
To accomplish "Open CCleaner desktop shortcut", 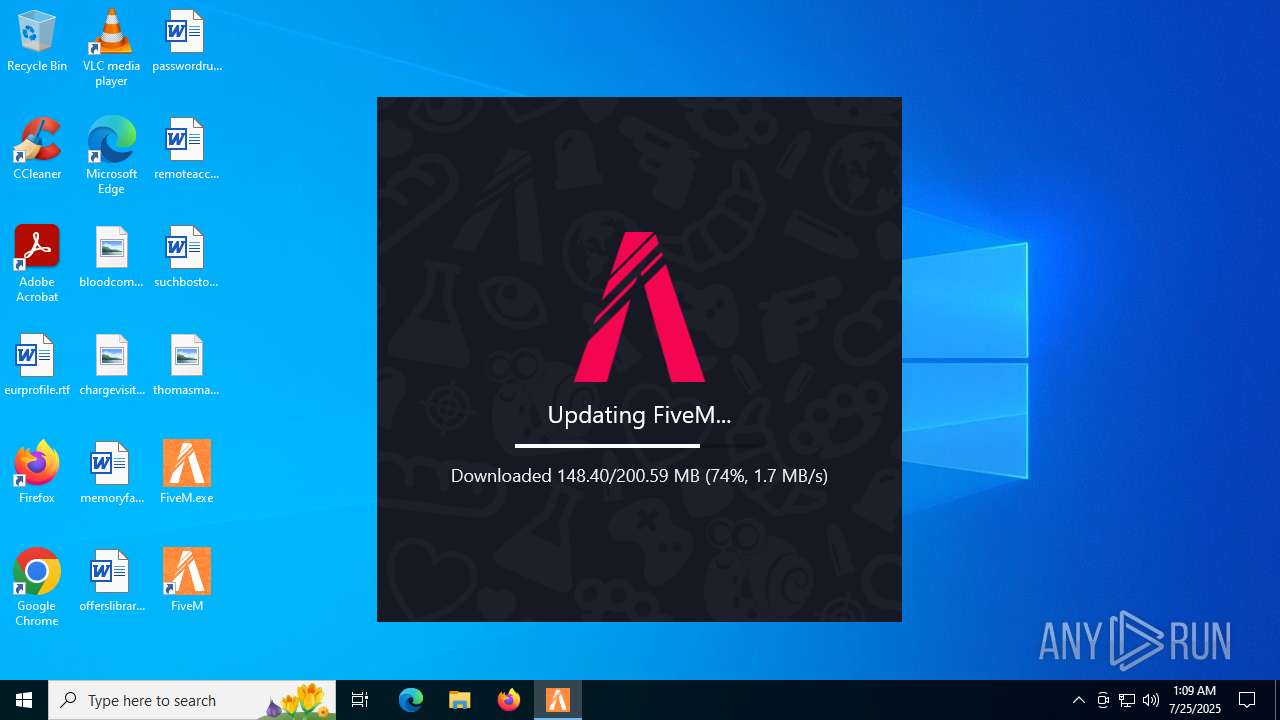I will 37,150.
